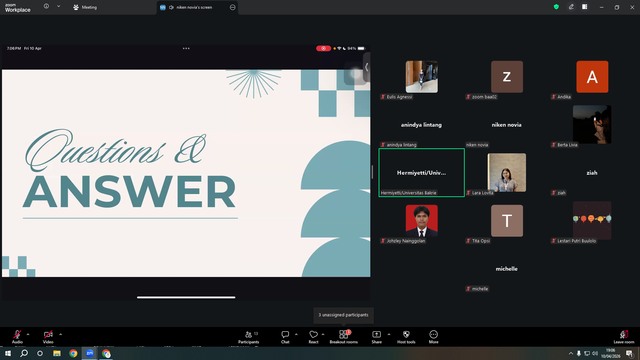The image size is (640, 360).
Task: Select zoom baa02 participant tile
Action: (x=507, y=77)
